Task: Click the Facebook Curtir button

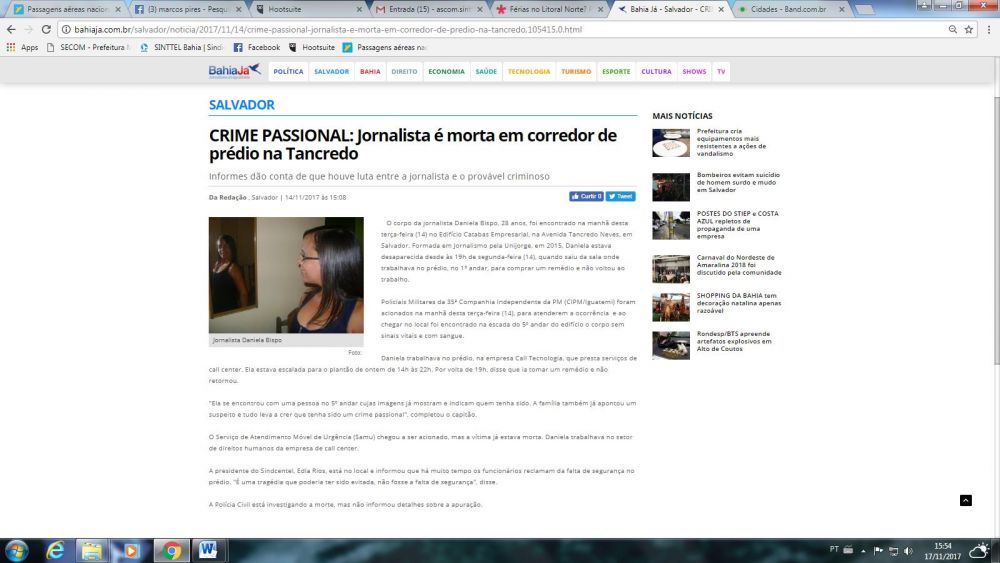Action: click(586, 196)
